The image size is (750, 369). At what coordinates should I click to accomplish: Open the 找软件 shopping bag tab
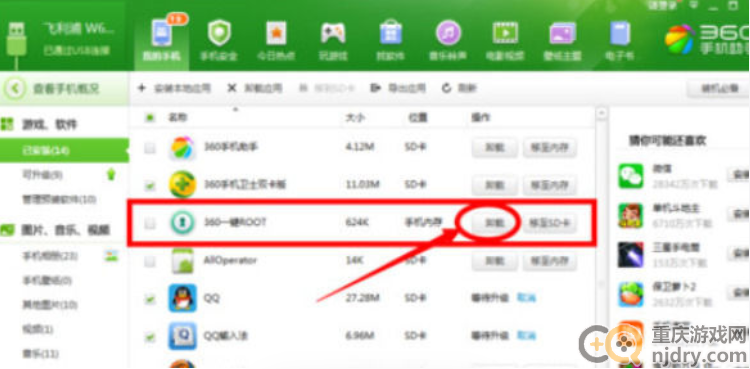[x=390, y=42]
